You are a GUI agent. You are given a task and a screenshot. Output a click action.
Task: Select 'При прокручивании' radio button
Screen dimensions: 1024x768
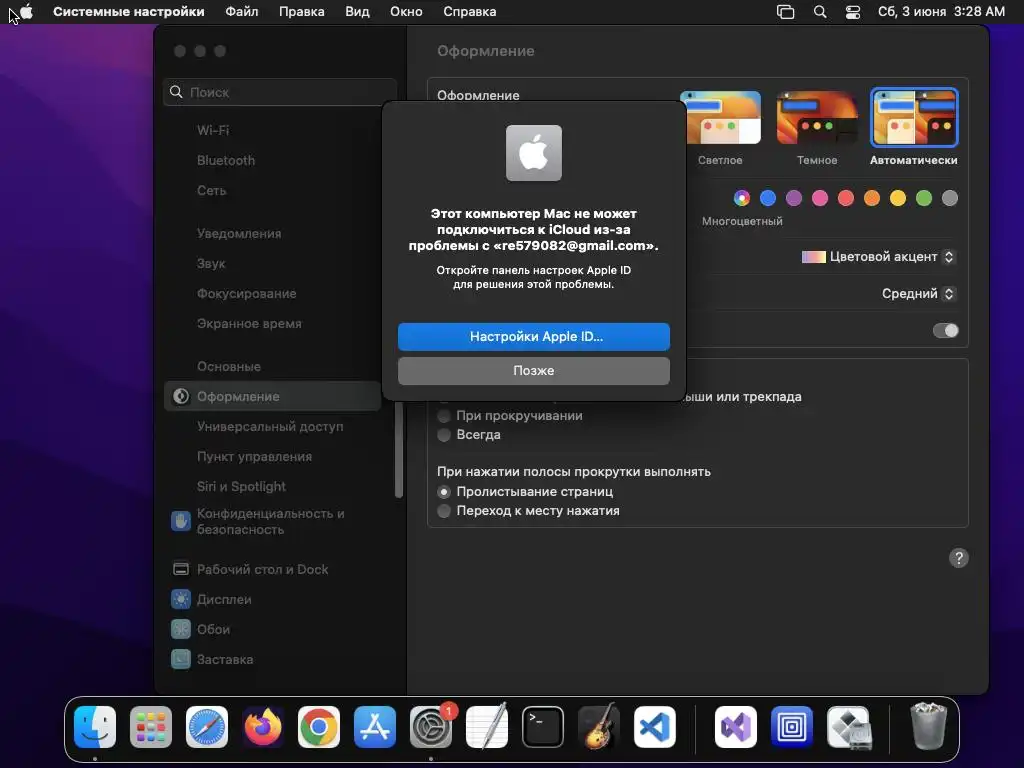point(444,416)
